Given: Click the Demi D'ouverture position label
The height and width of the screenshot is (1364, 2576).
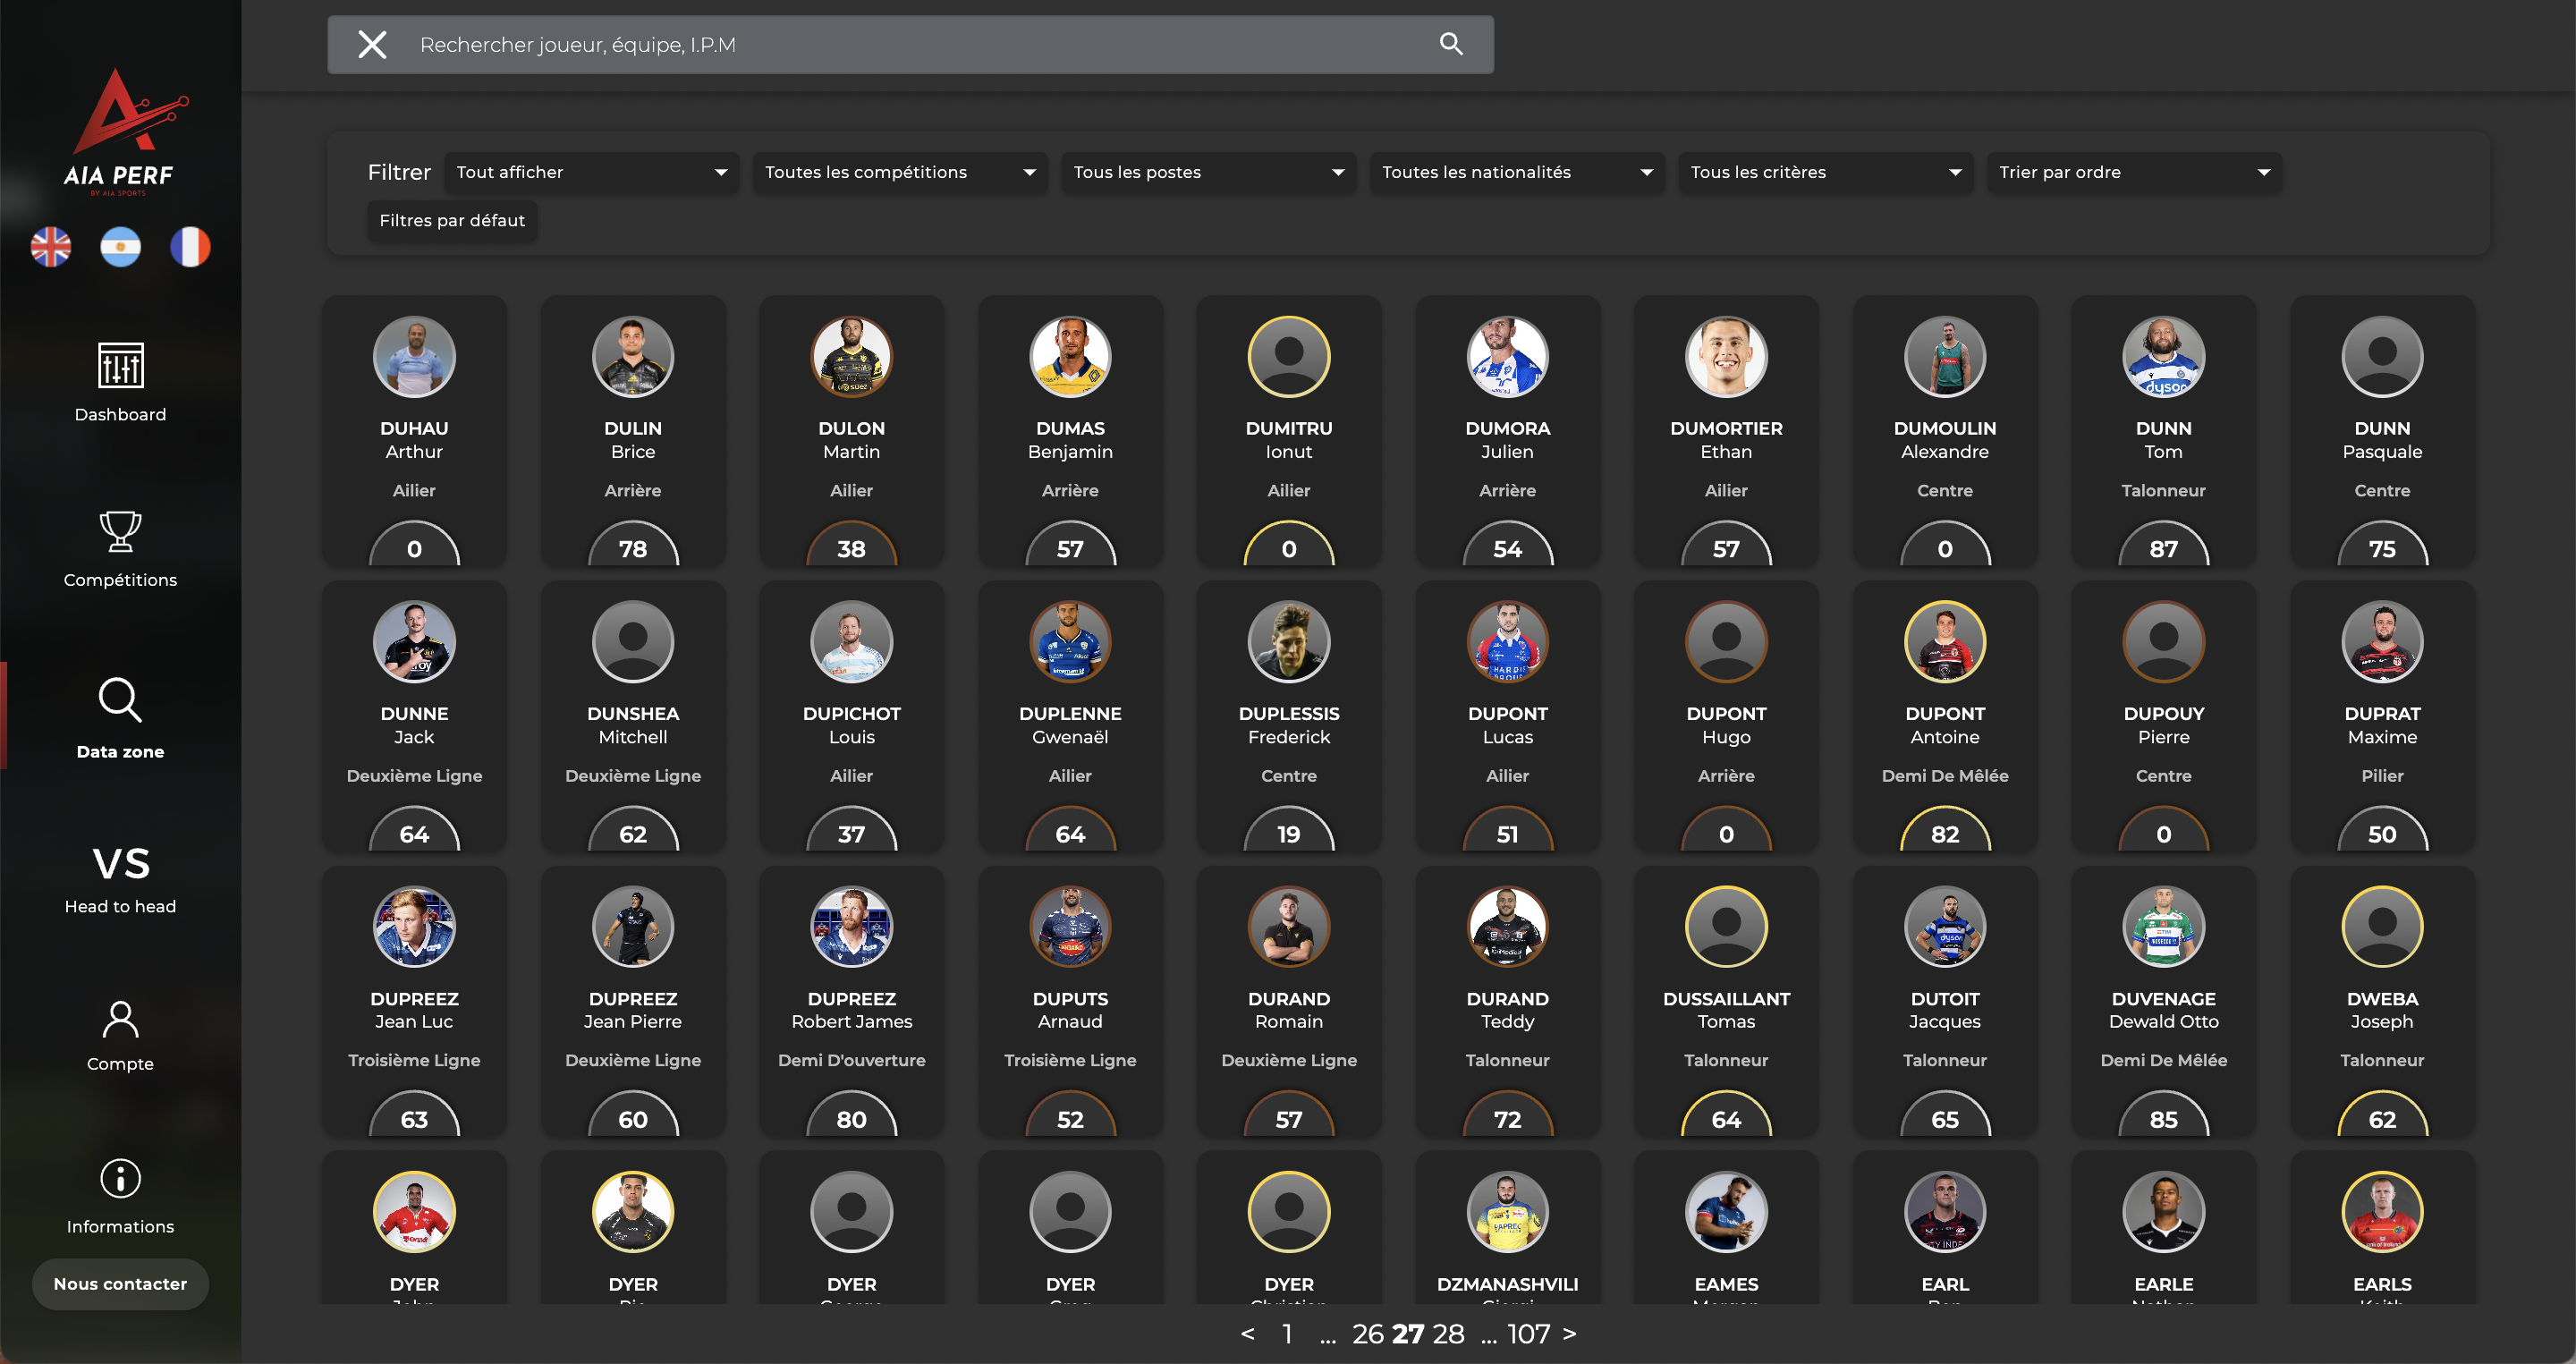Looking at the screenshot, I should pyautogui.click(x=852, y=1060).
